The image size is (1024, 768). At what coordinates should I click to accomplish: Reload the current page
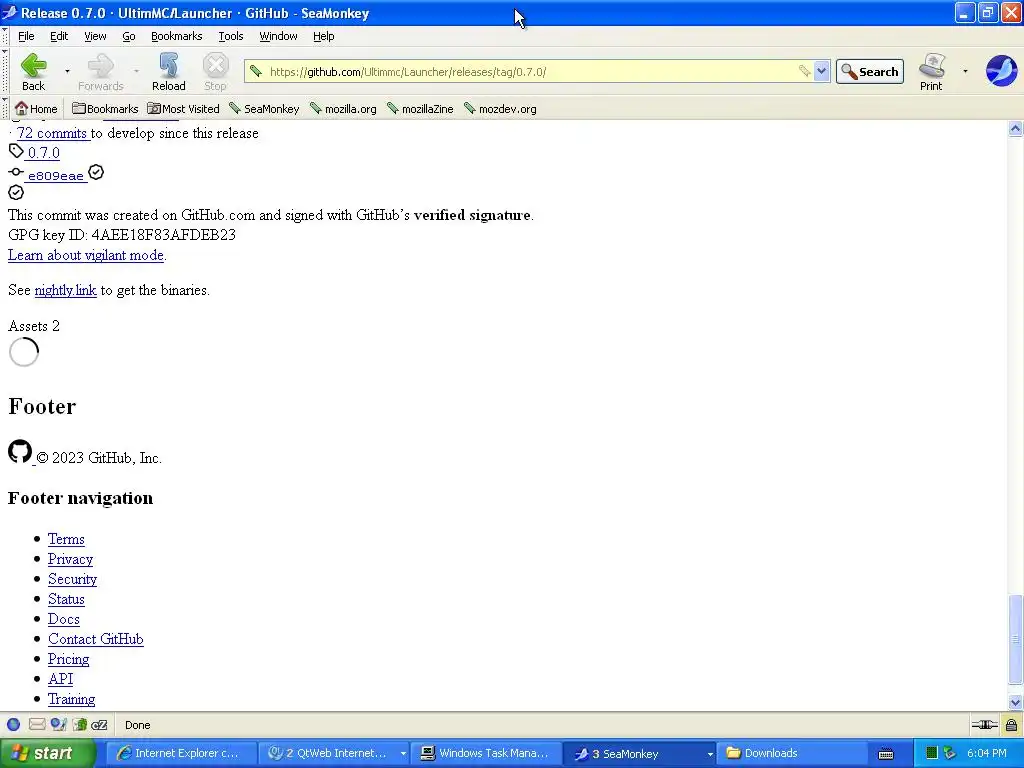point(168,72)
